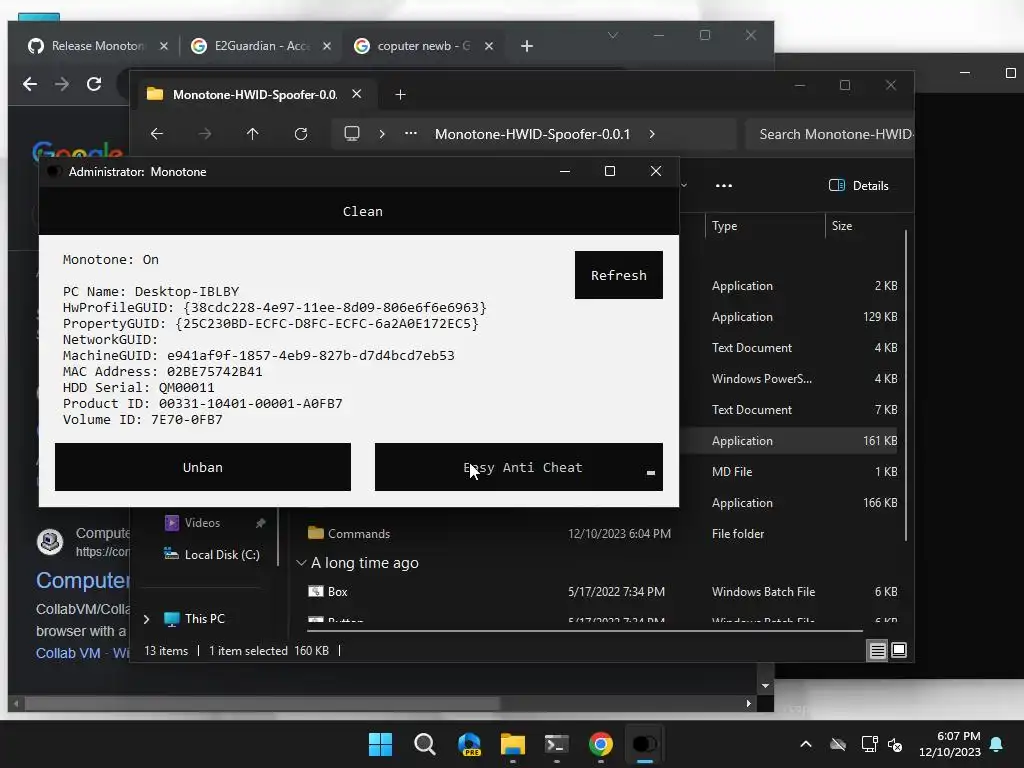Show hidden system tray icons

tap(806, 744)
